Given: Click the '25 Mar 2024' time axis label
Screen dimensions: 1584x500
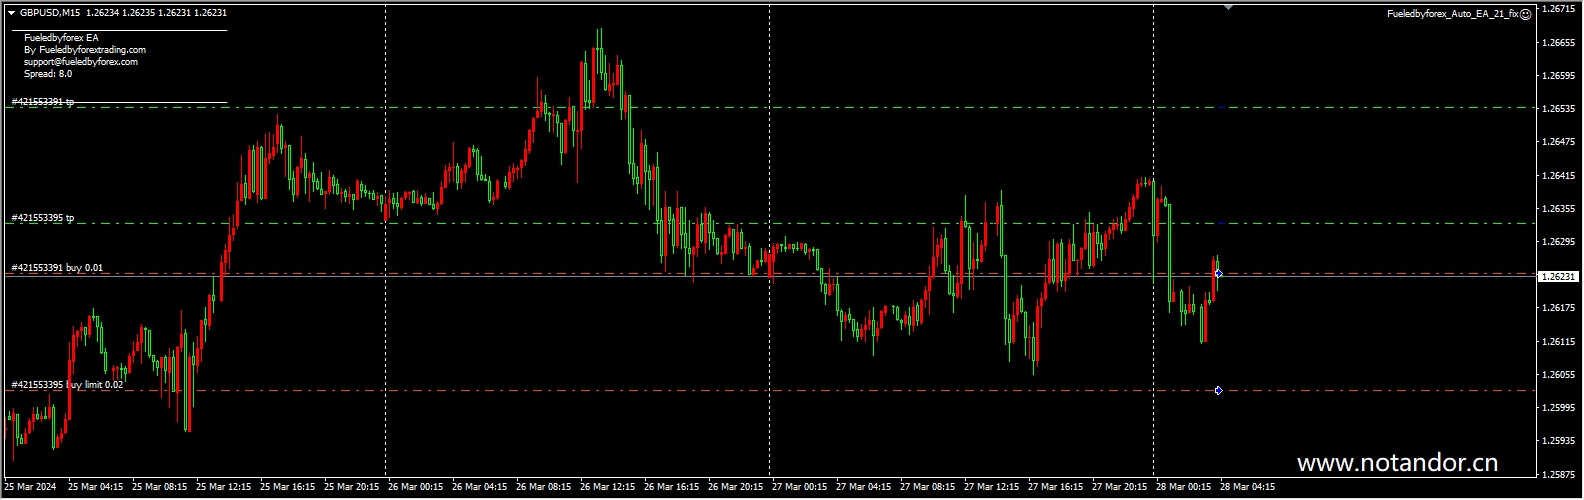Looking at the screenshot, I should 30,487.
